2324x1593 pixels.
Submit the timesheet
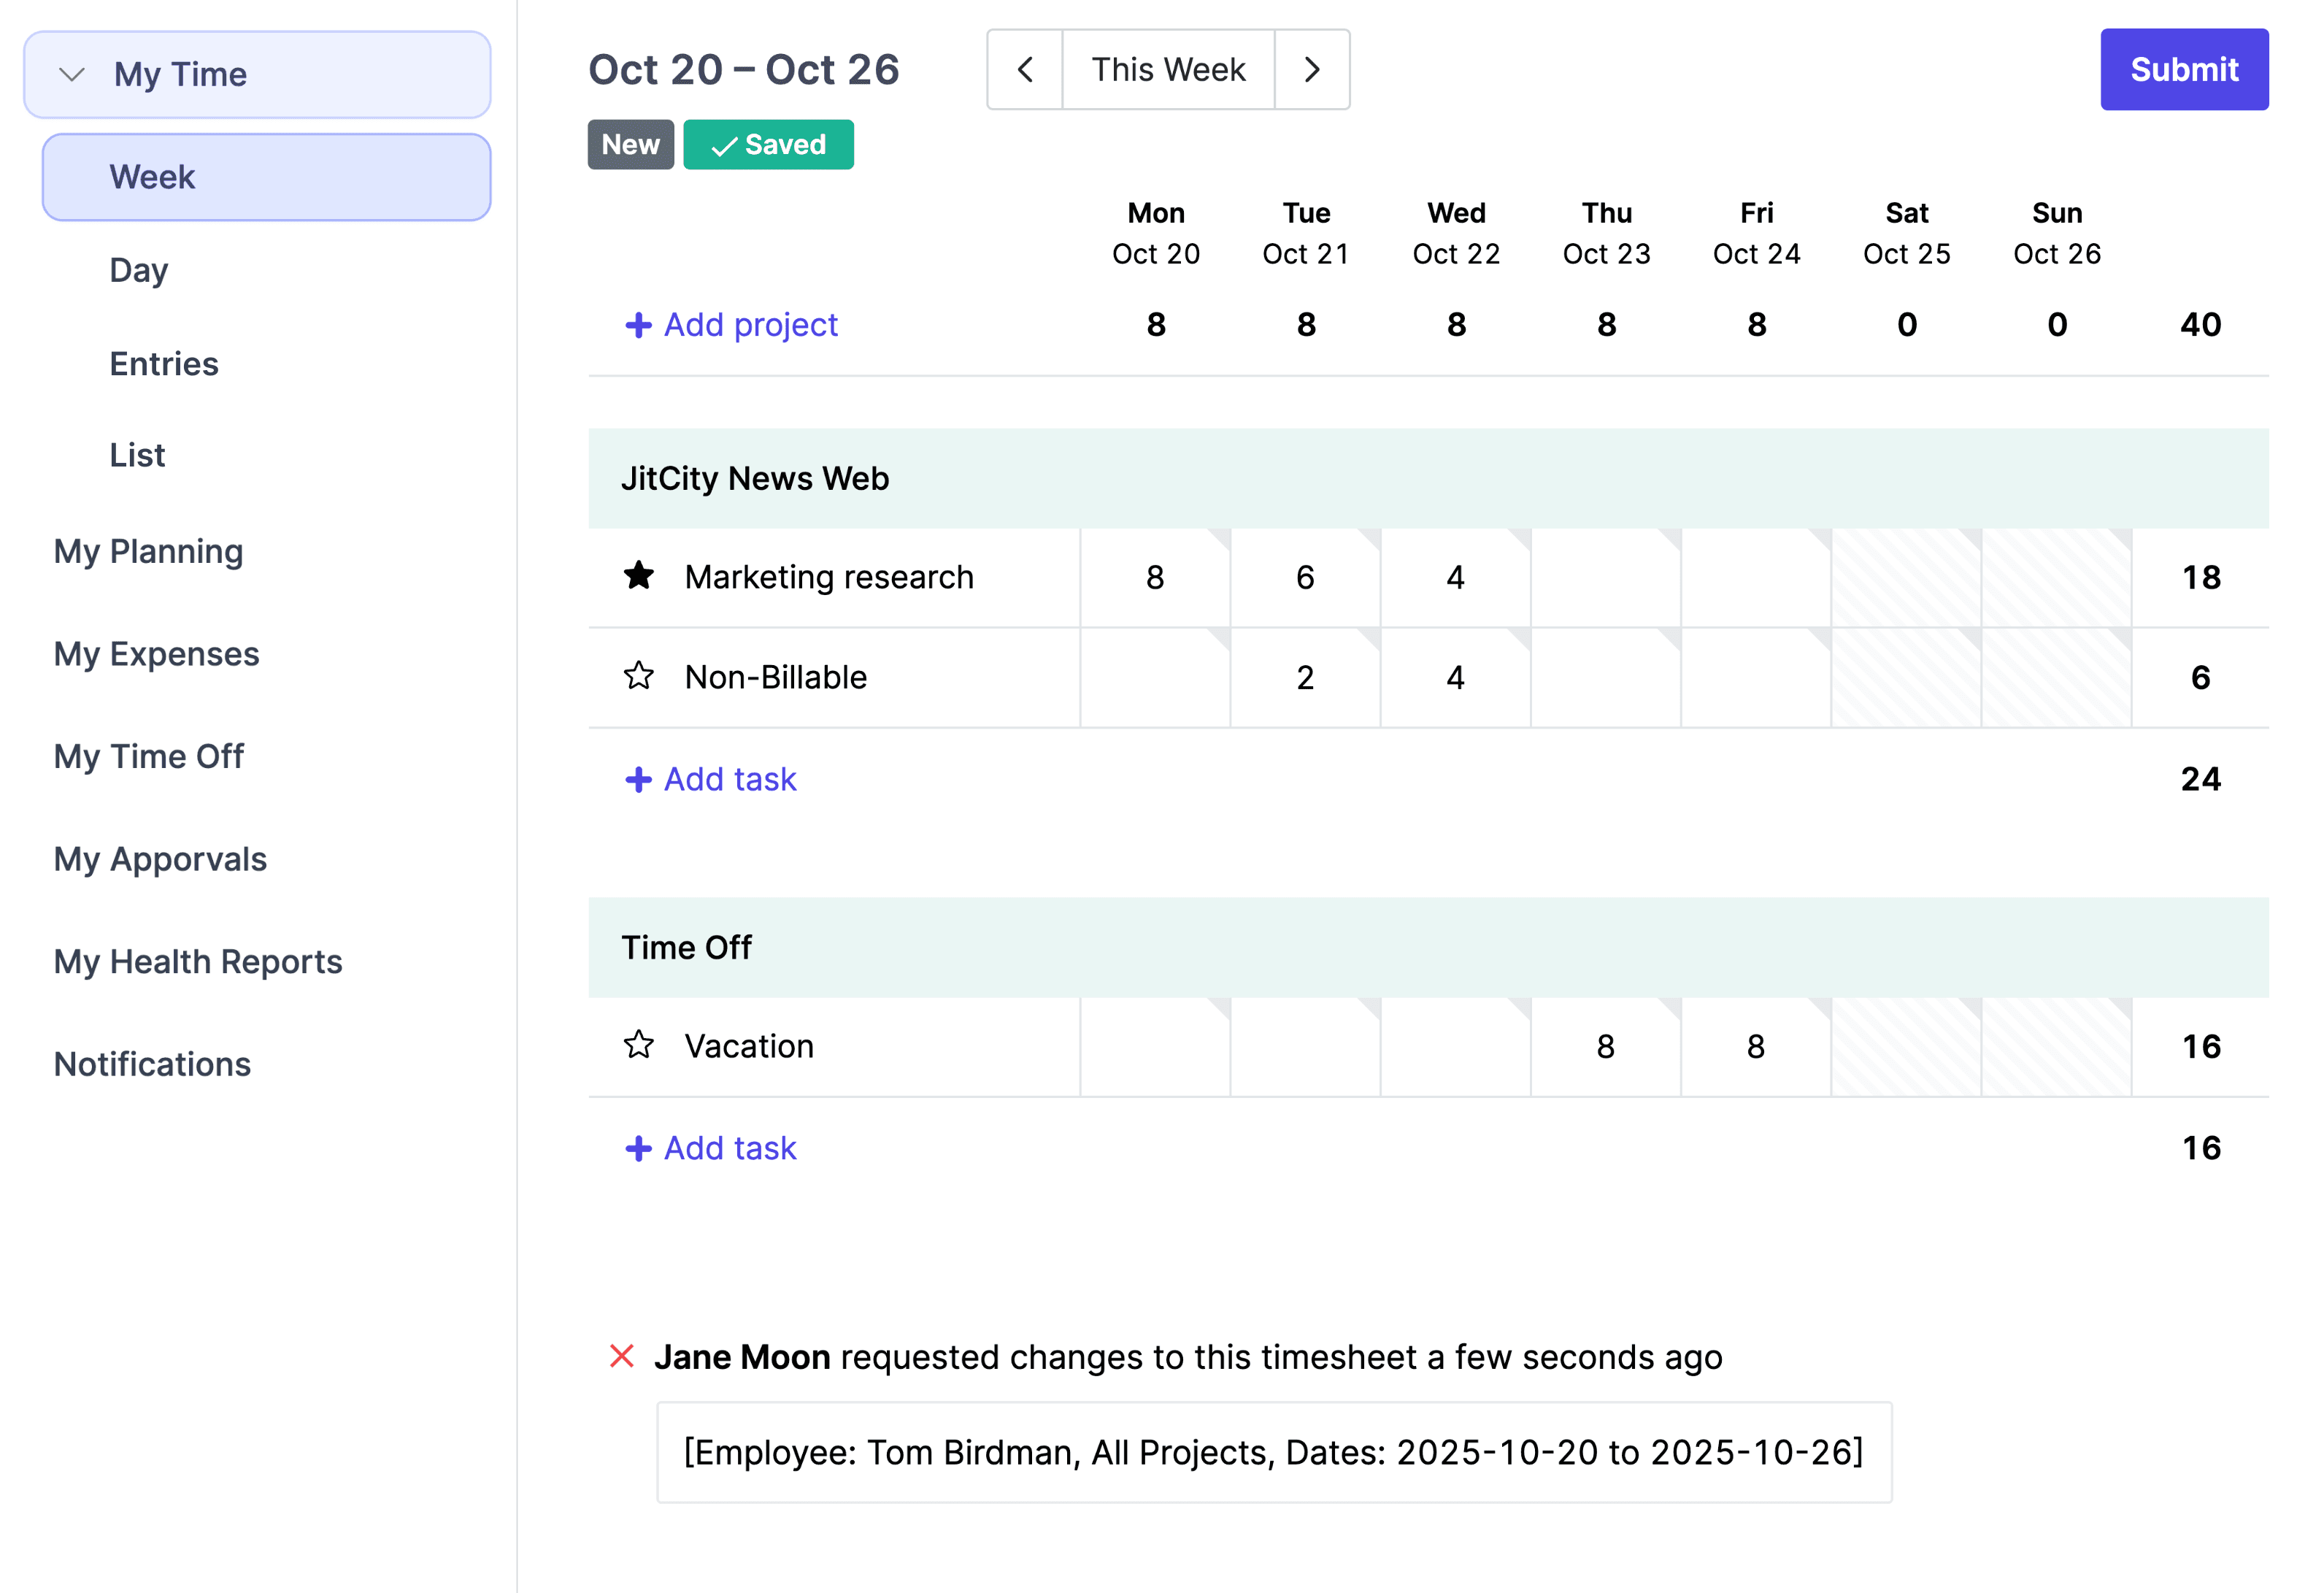tap(2183, 70)
